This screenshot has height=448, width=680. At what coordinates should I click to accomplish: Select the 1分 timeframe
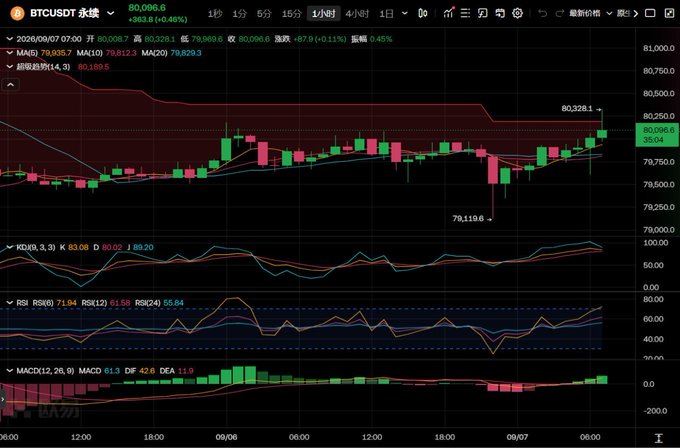[239, 14]
